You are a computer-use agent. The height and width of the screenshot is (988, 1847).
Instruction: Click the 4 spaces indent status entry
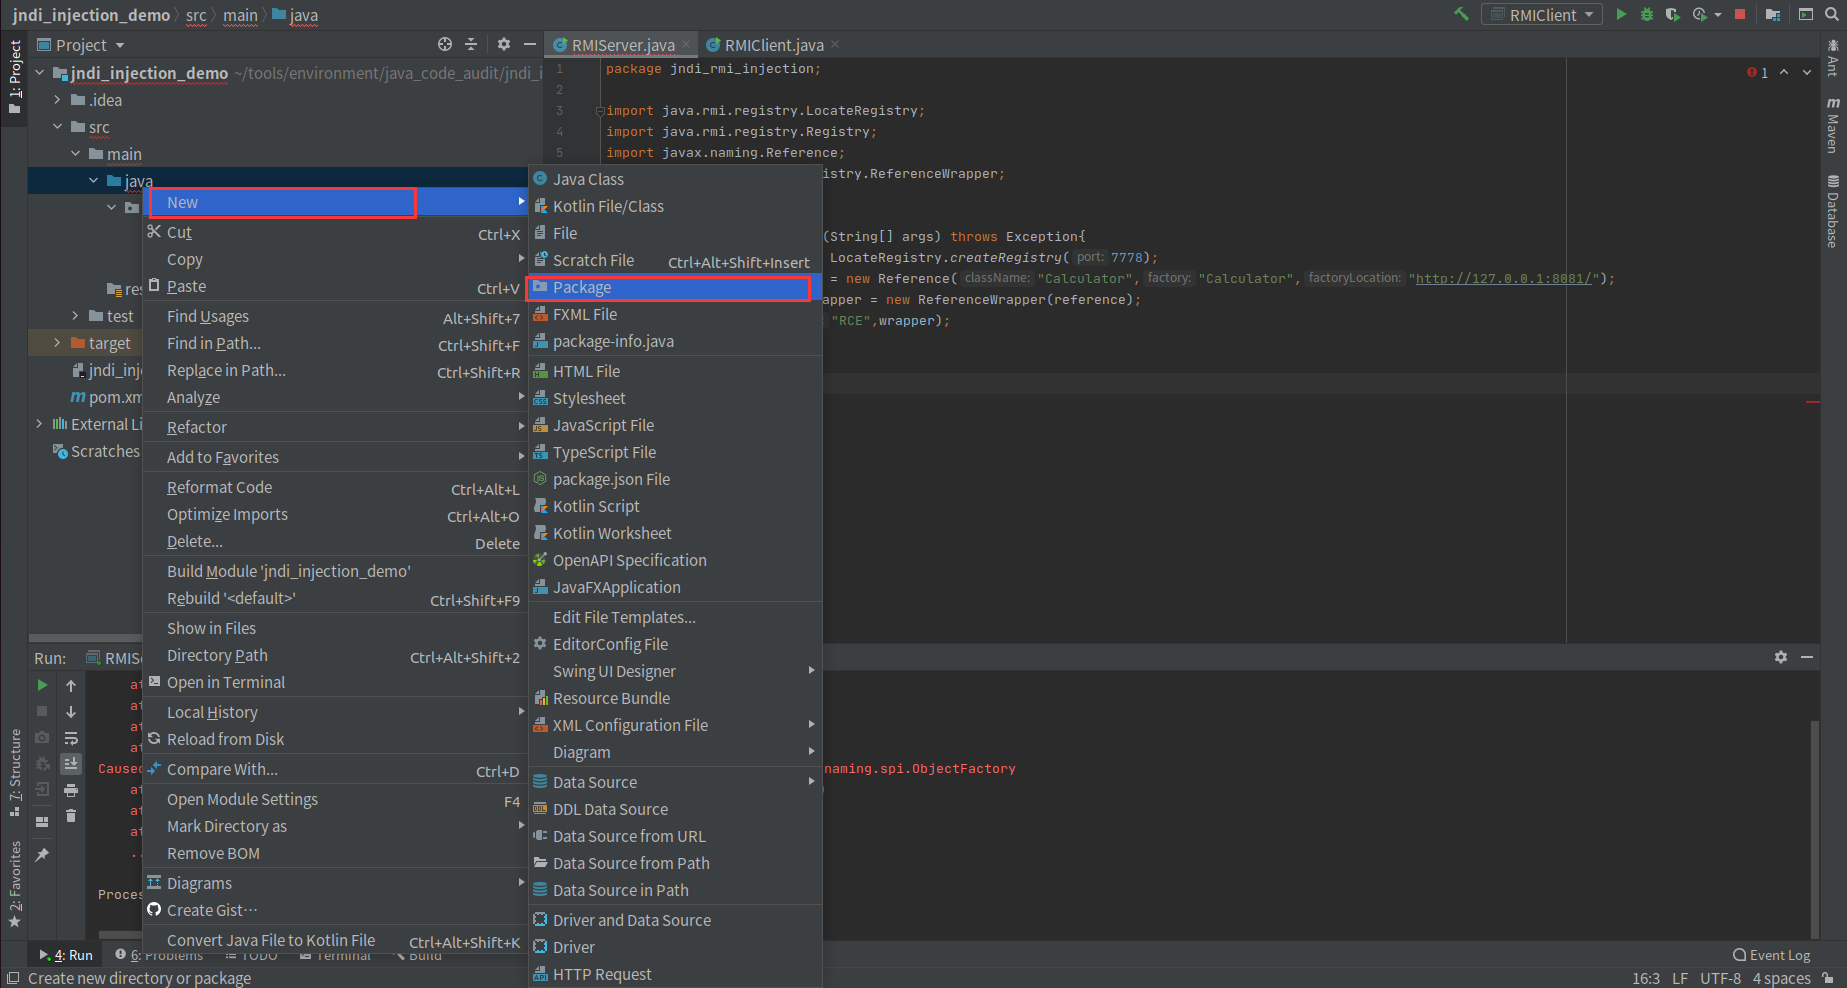tap(1781, 978)
